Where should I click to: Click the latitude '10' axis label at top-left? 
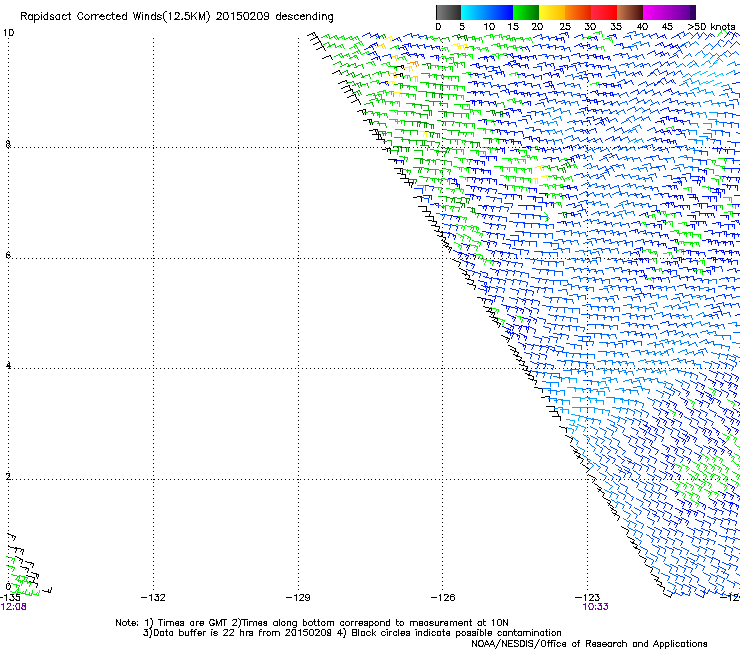tap(8, 33)
